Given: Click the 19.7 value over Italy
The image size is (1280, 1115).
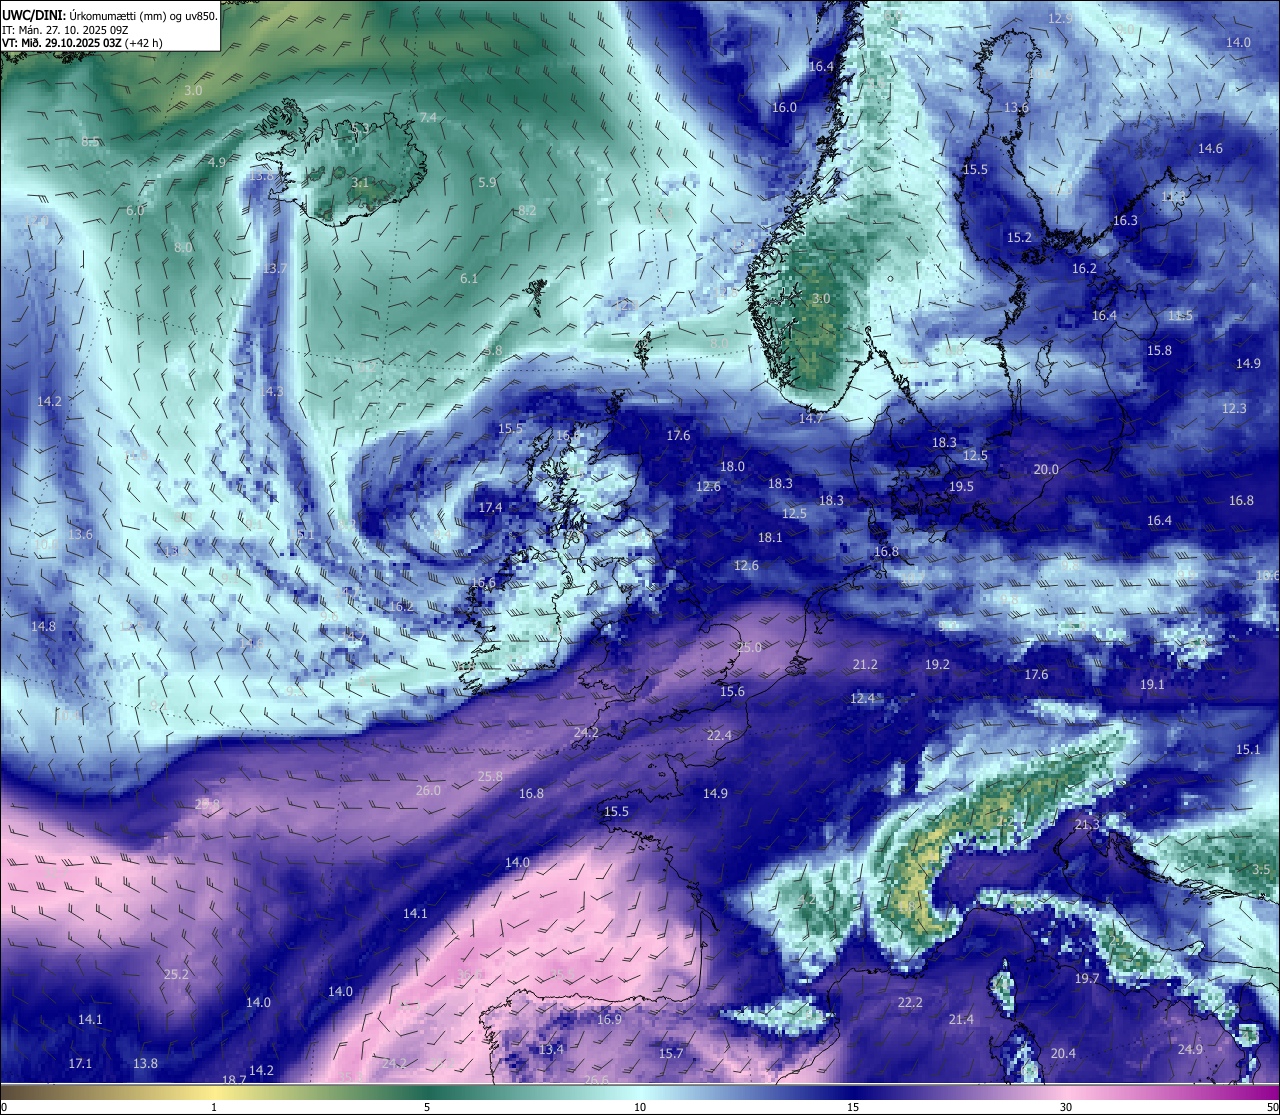Looking at the screenshot, I should pos(1087,979).
